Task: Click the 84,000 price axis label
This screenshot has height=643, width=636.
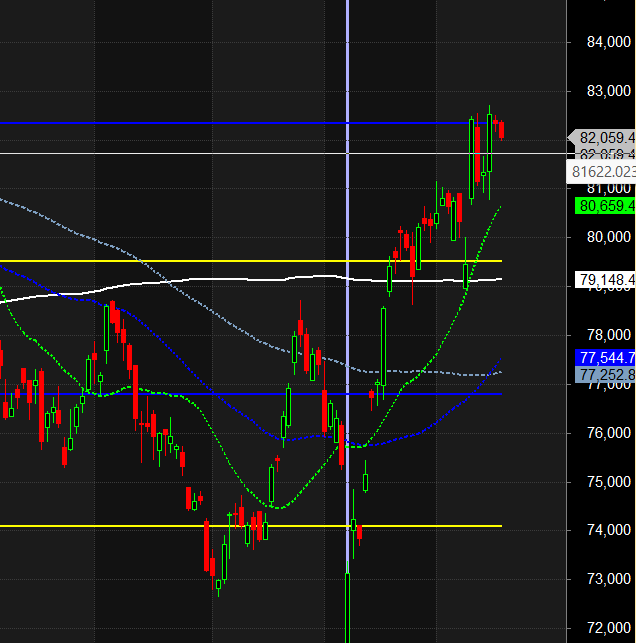Action: (609, 42)
